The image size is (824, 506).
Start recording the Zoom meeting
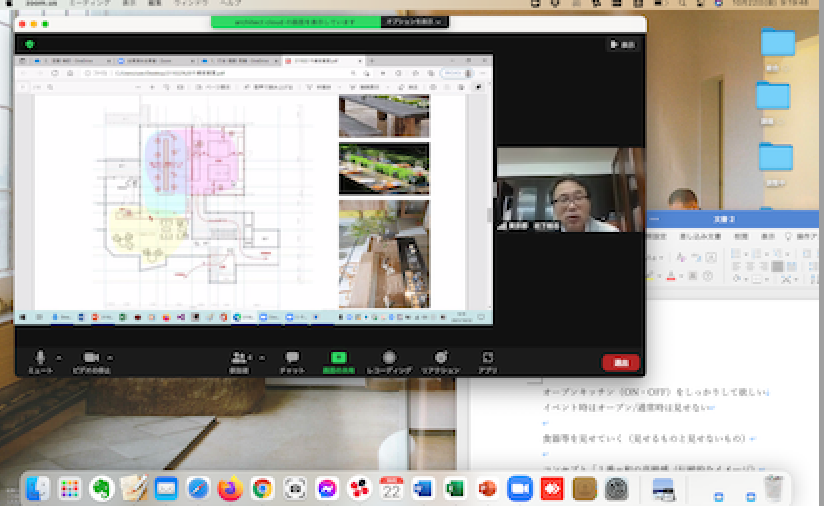389,358
